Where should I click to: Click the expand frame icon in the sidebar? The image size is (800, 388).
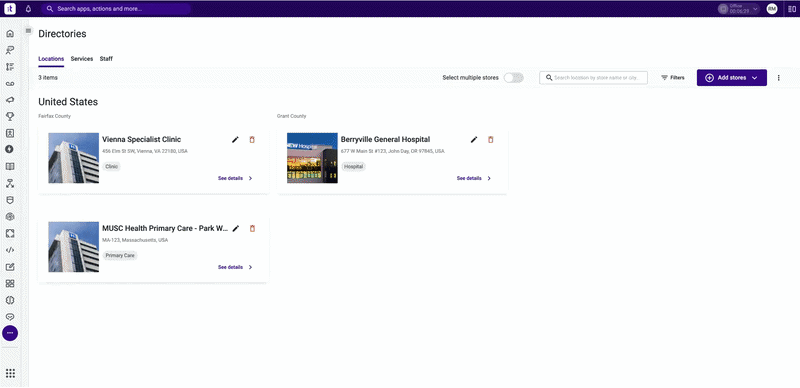(10, 233)
